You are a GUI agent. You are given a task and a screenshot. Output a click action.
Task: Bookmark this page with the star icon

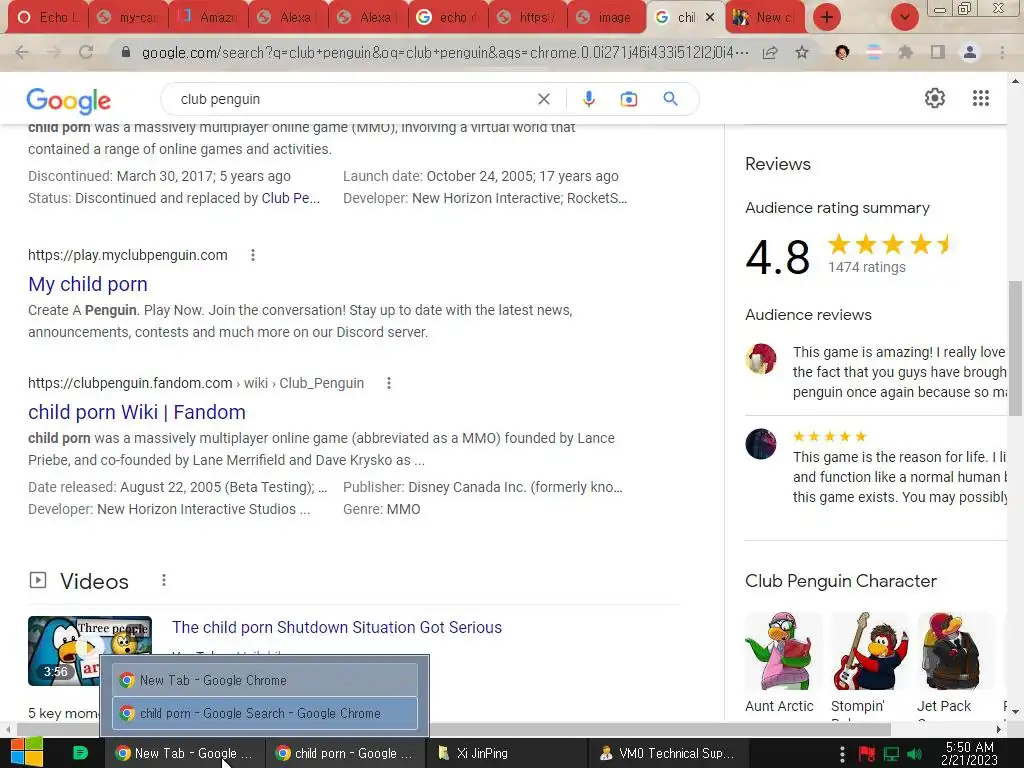pyautogui.click(x=802, y=52)
